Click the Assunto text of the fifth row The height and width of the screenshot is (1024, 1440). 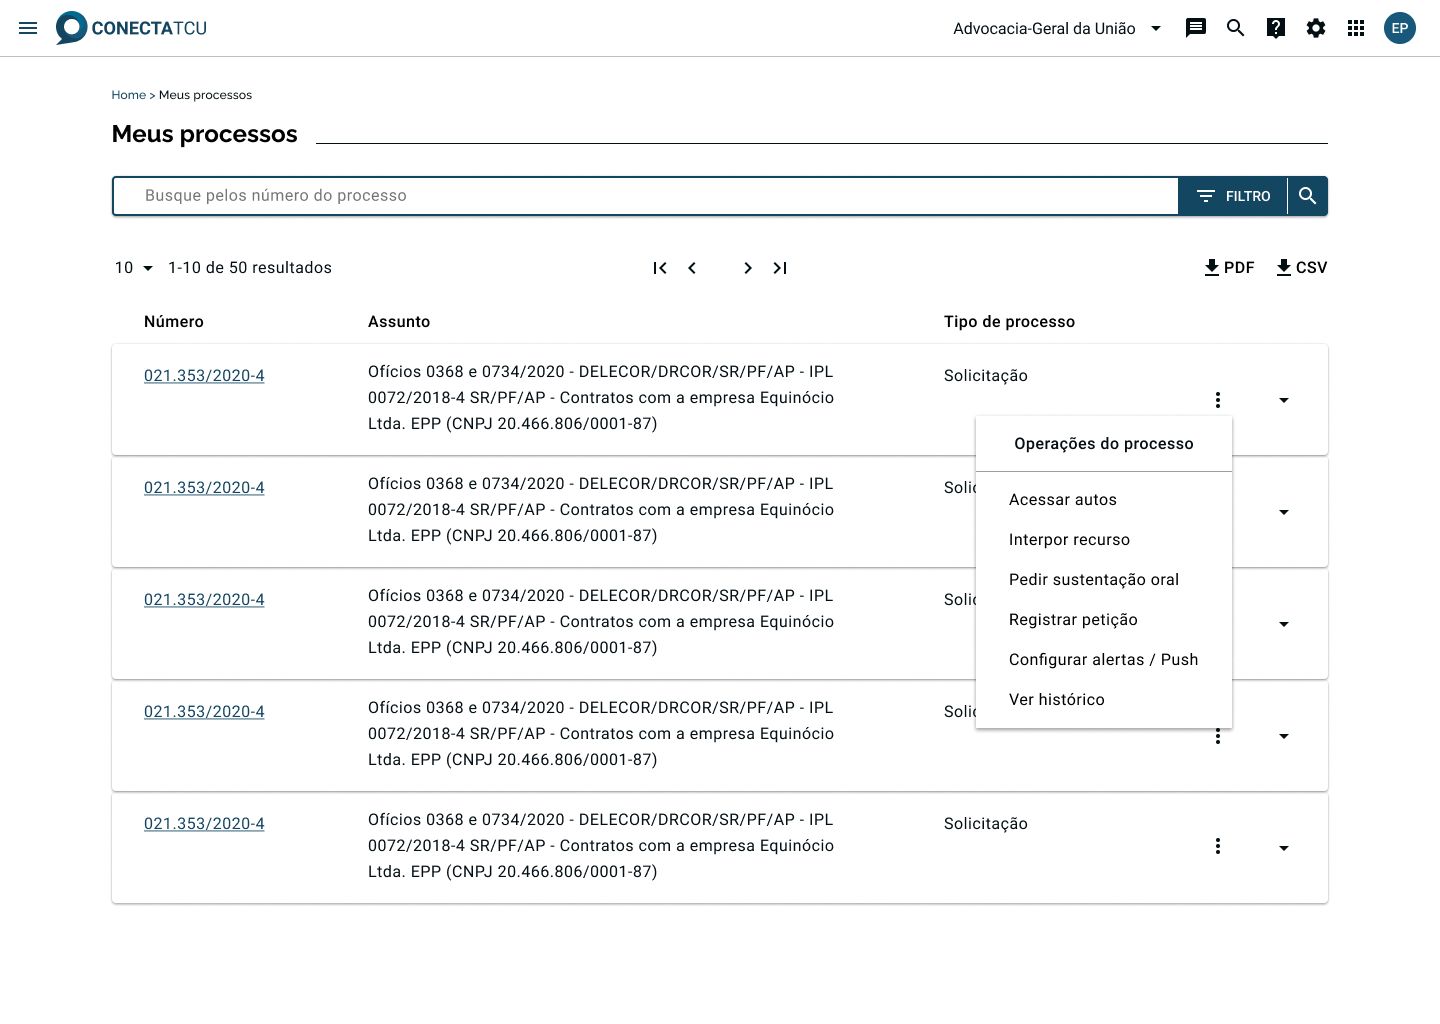click(601, 846)
